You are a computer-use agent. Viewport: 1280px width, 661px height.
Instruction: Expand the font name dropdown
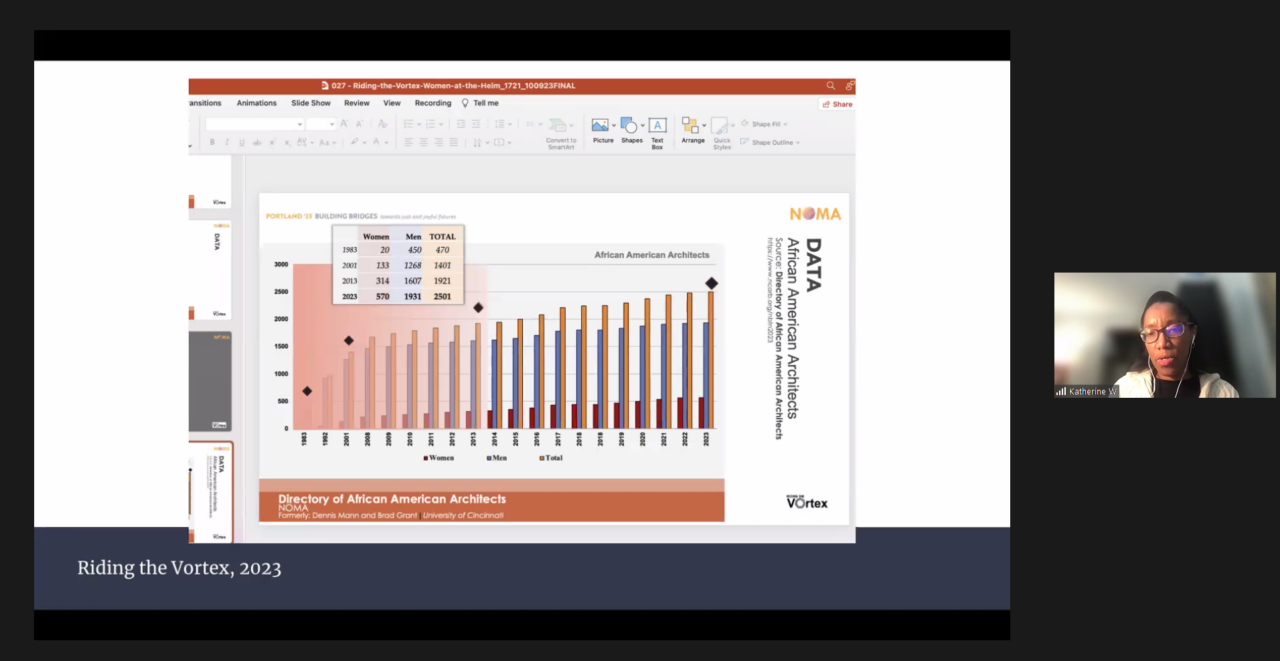[299, 124]
